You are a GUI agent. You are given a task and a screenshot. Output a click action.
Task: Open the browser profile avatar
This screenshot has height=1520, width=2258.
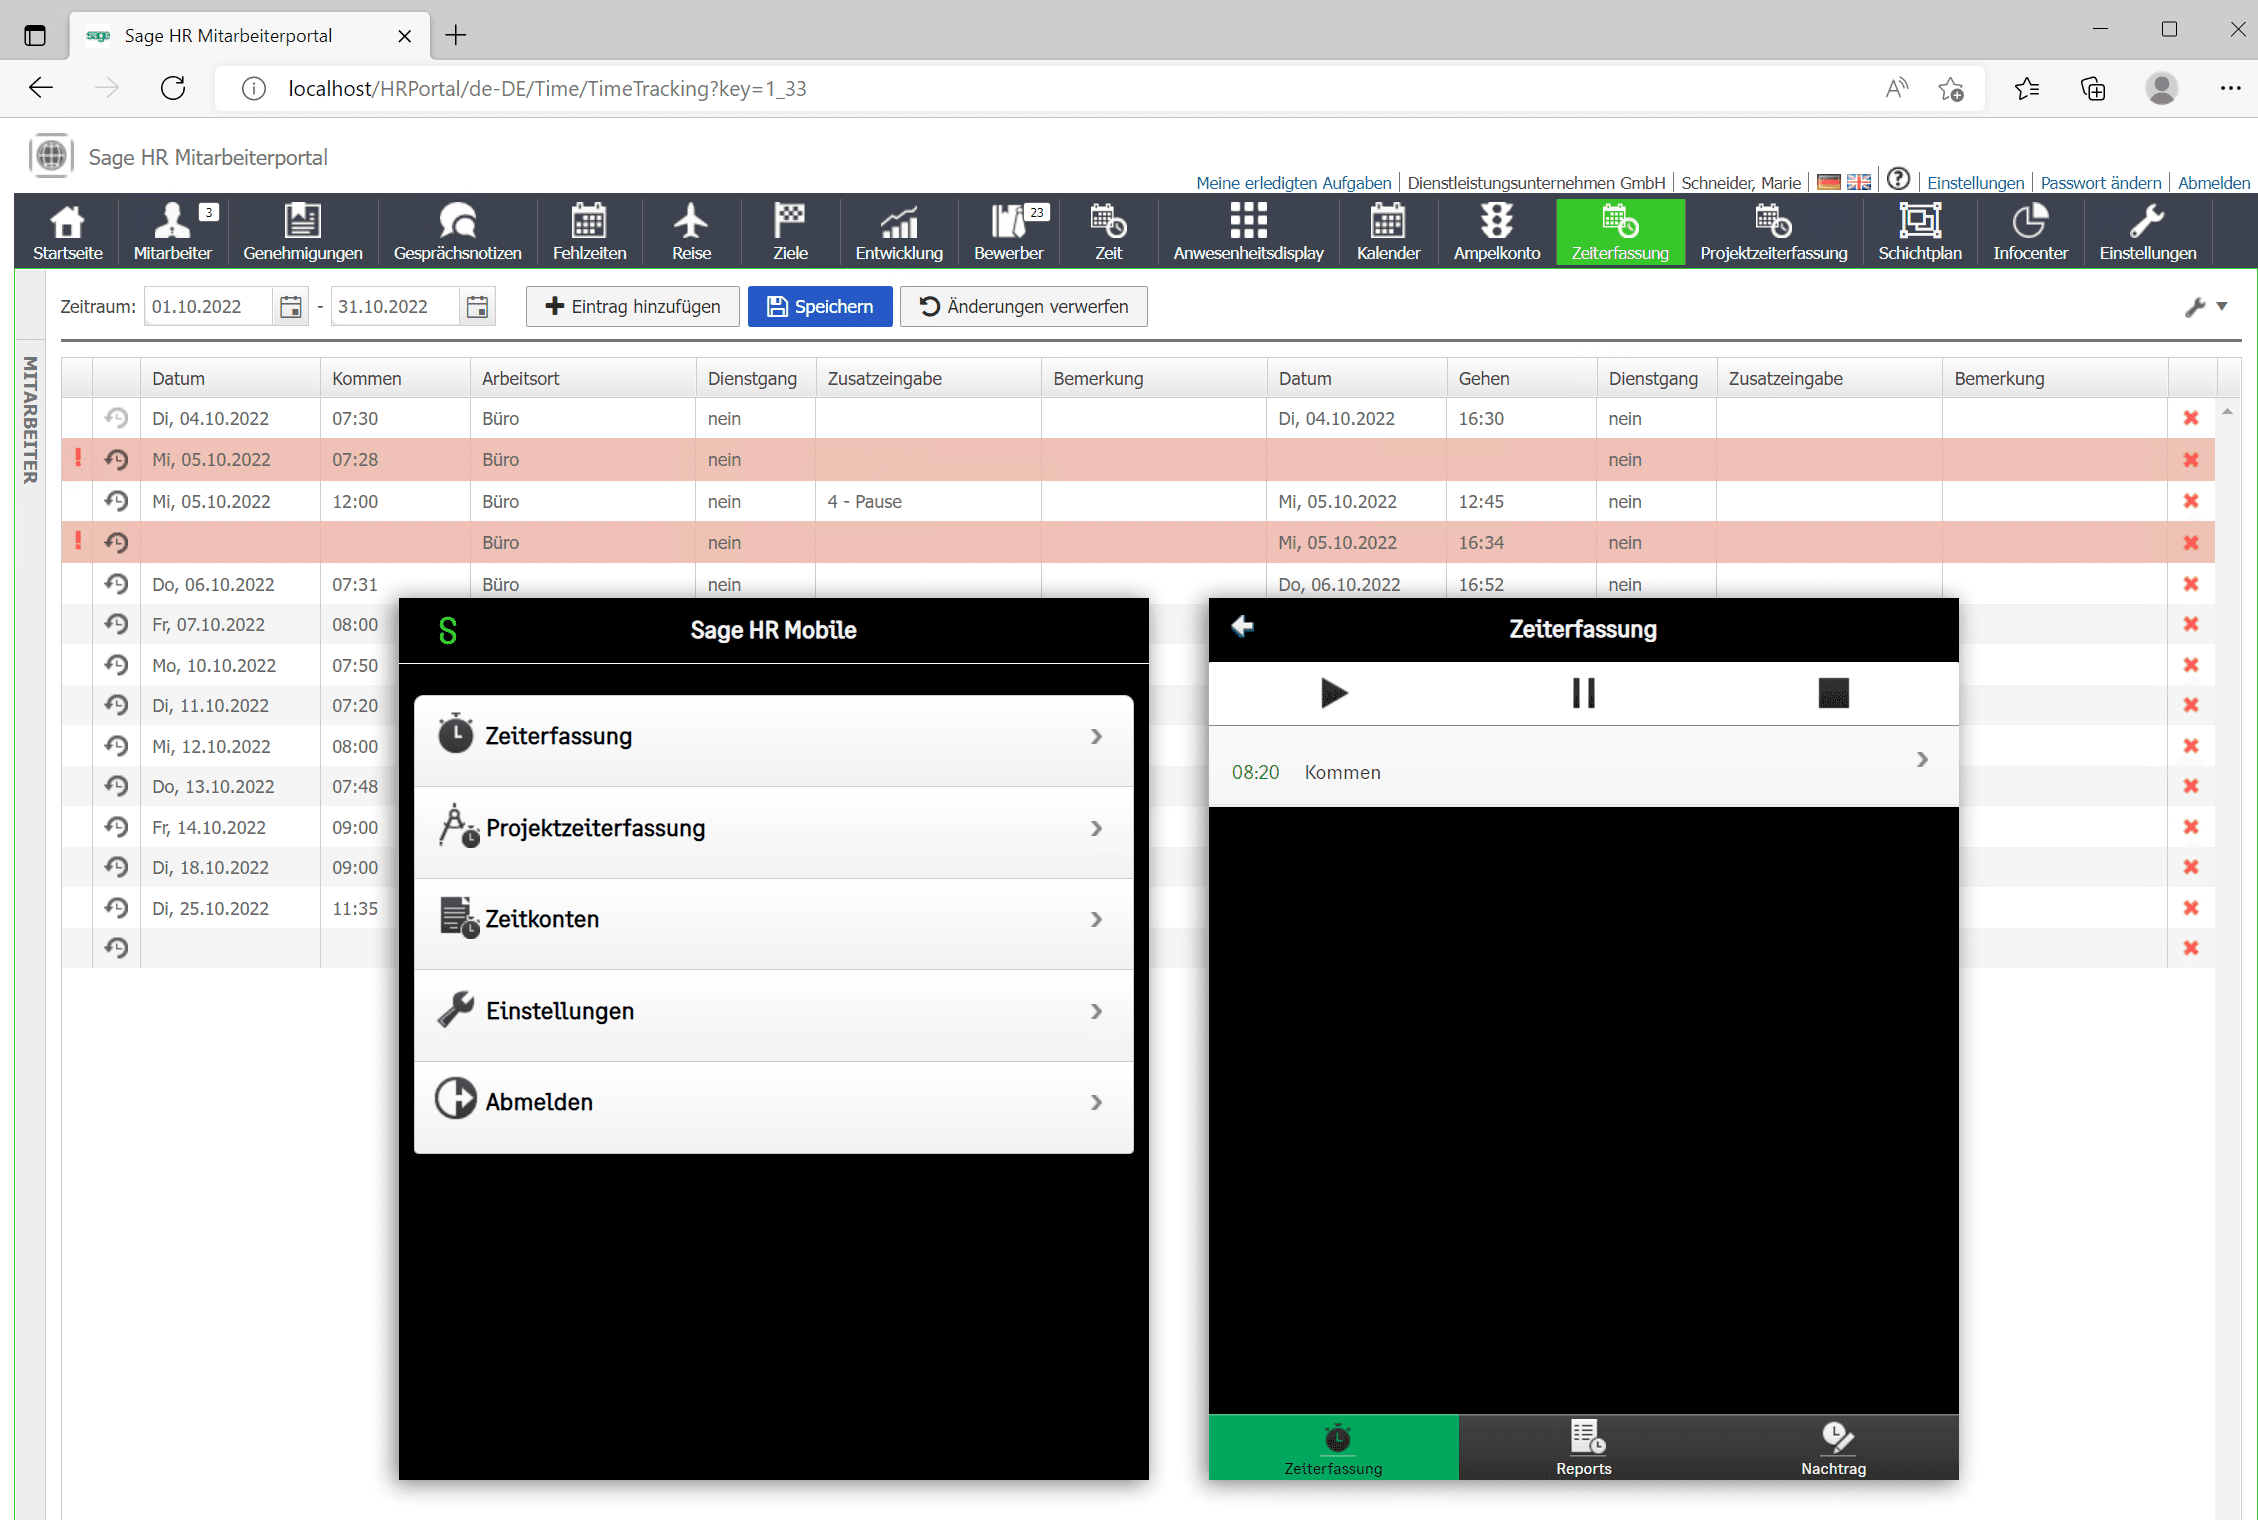[2161, 89]
